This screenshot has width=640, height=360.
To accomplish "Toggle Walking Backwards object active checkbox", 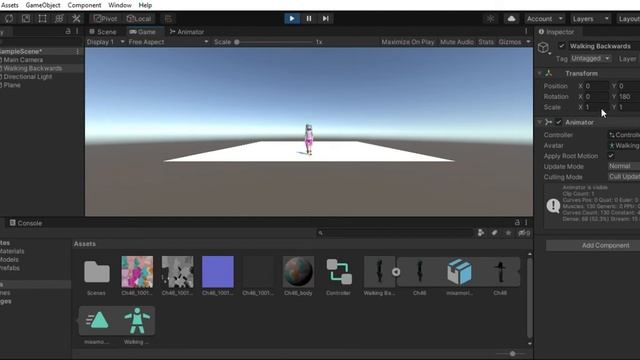I will pos(562,46).
